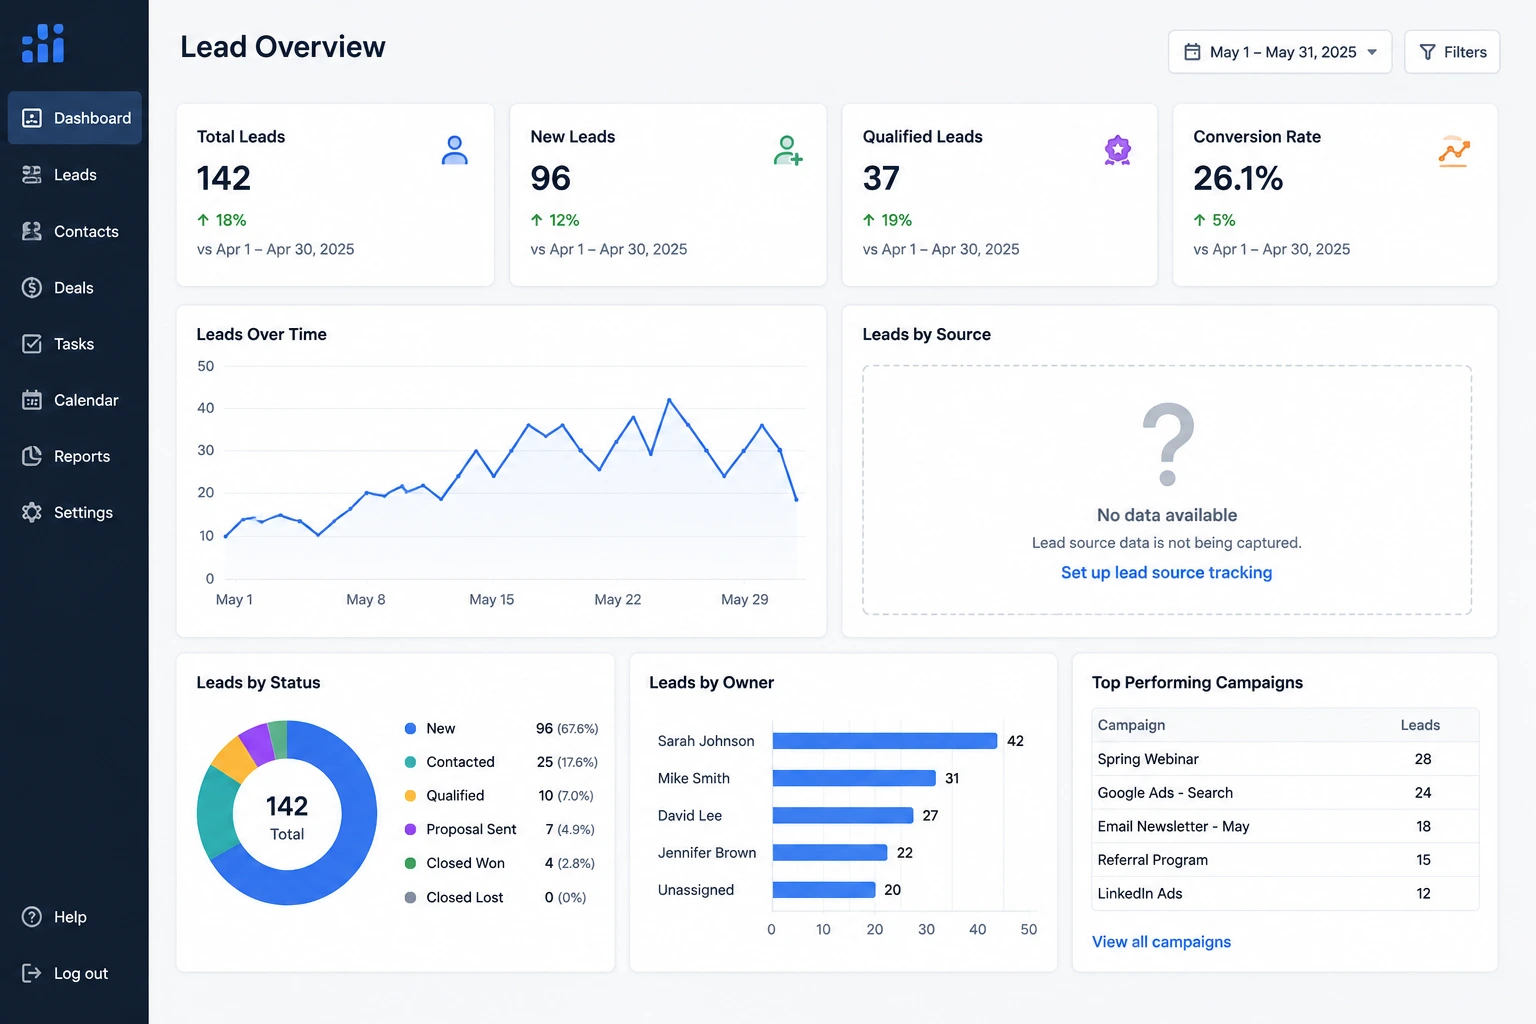Click the Total Leads 142 value
This screenshot has height=1024, width=1536.
[x=224, y=178]
